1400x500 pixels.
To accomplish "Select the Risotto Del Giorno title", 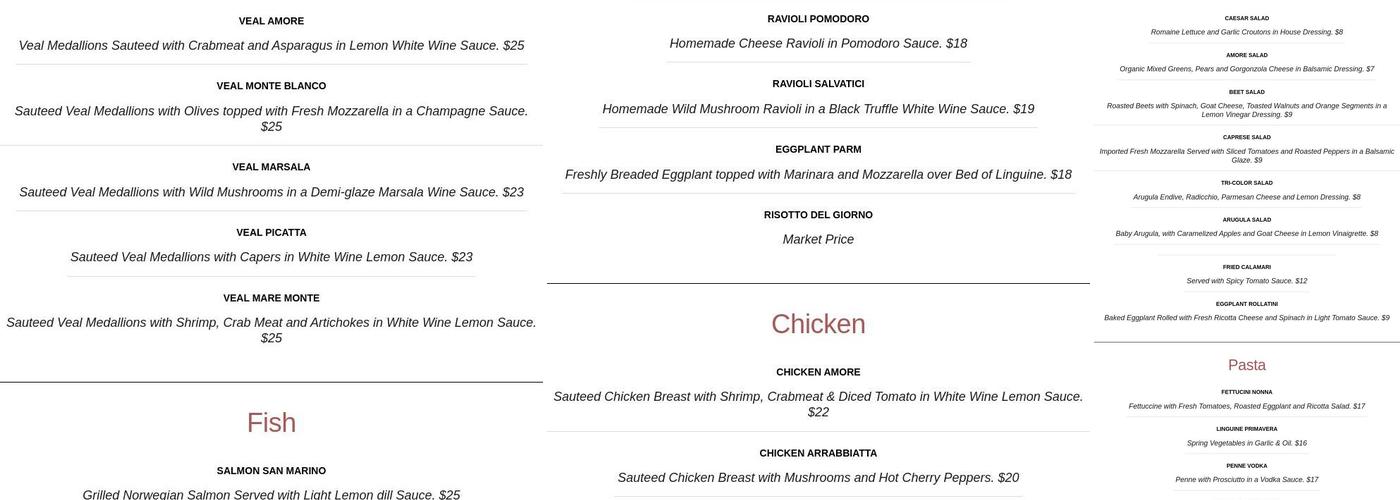I will click(818, 215).
